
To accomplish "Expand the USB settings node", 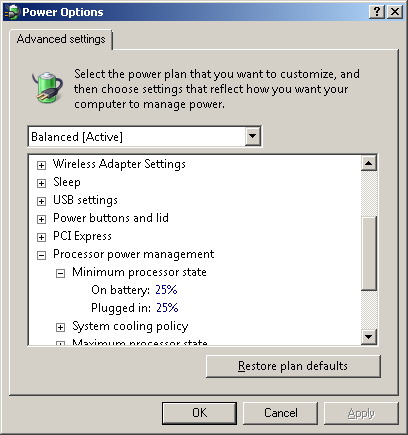I will (x=41, y=201).
